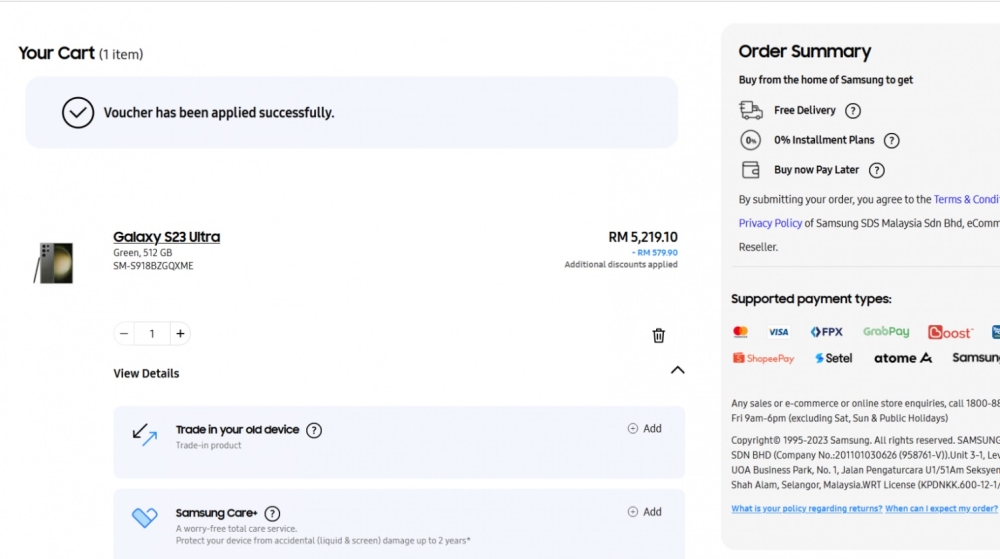Click the Samsung Care+ heart icon

pyautogui.click(x=145, y=517)
